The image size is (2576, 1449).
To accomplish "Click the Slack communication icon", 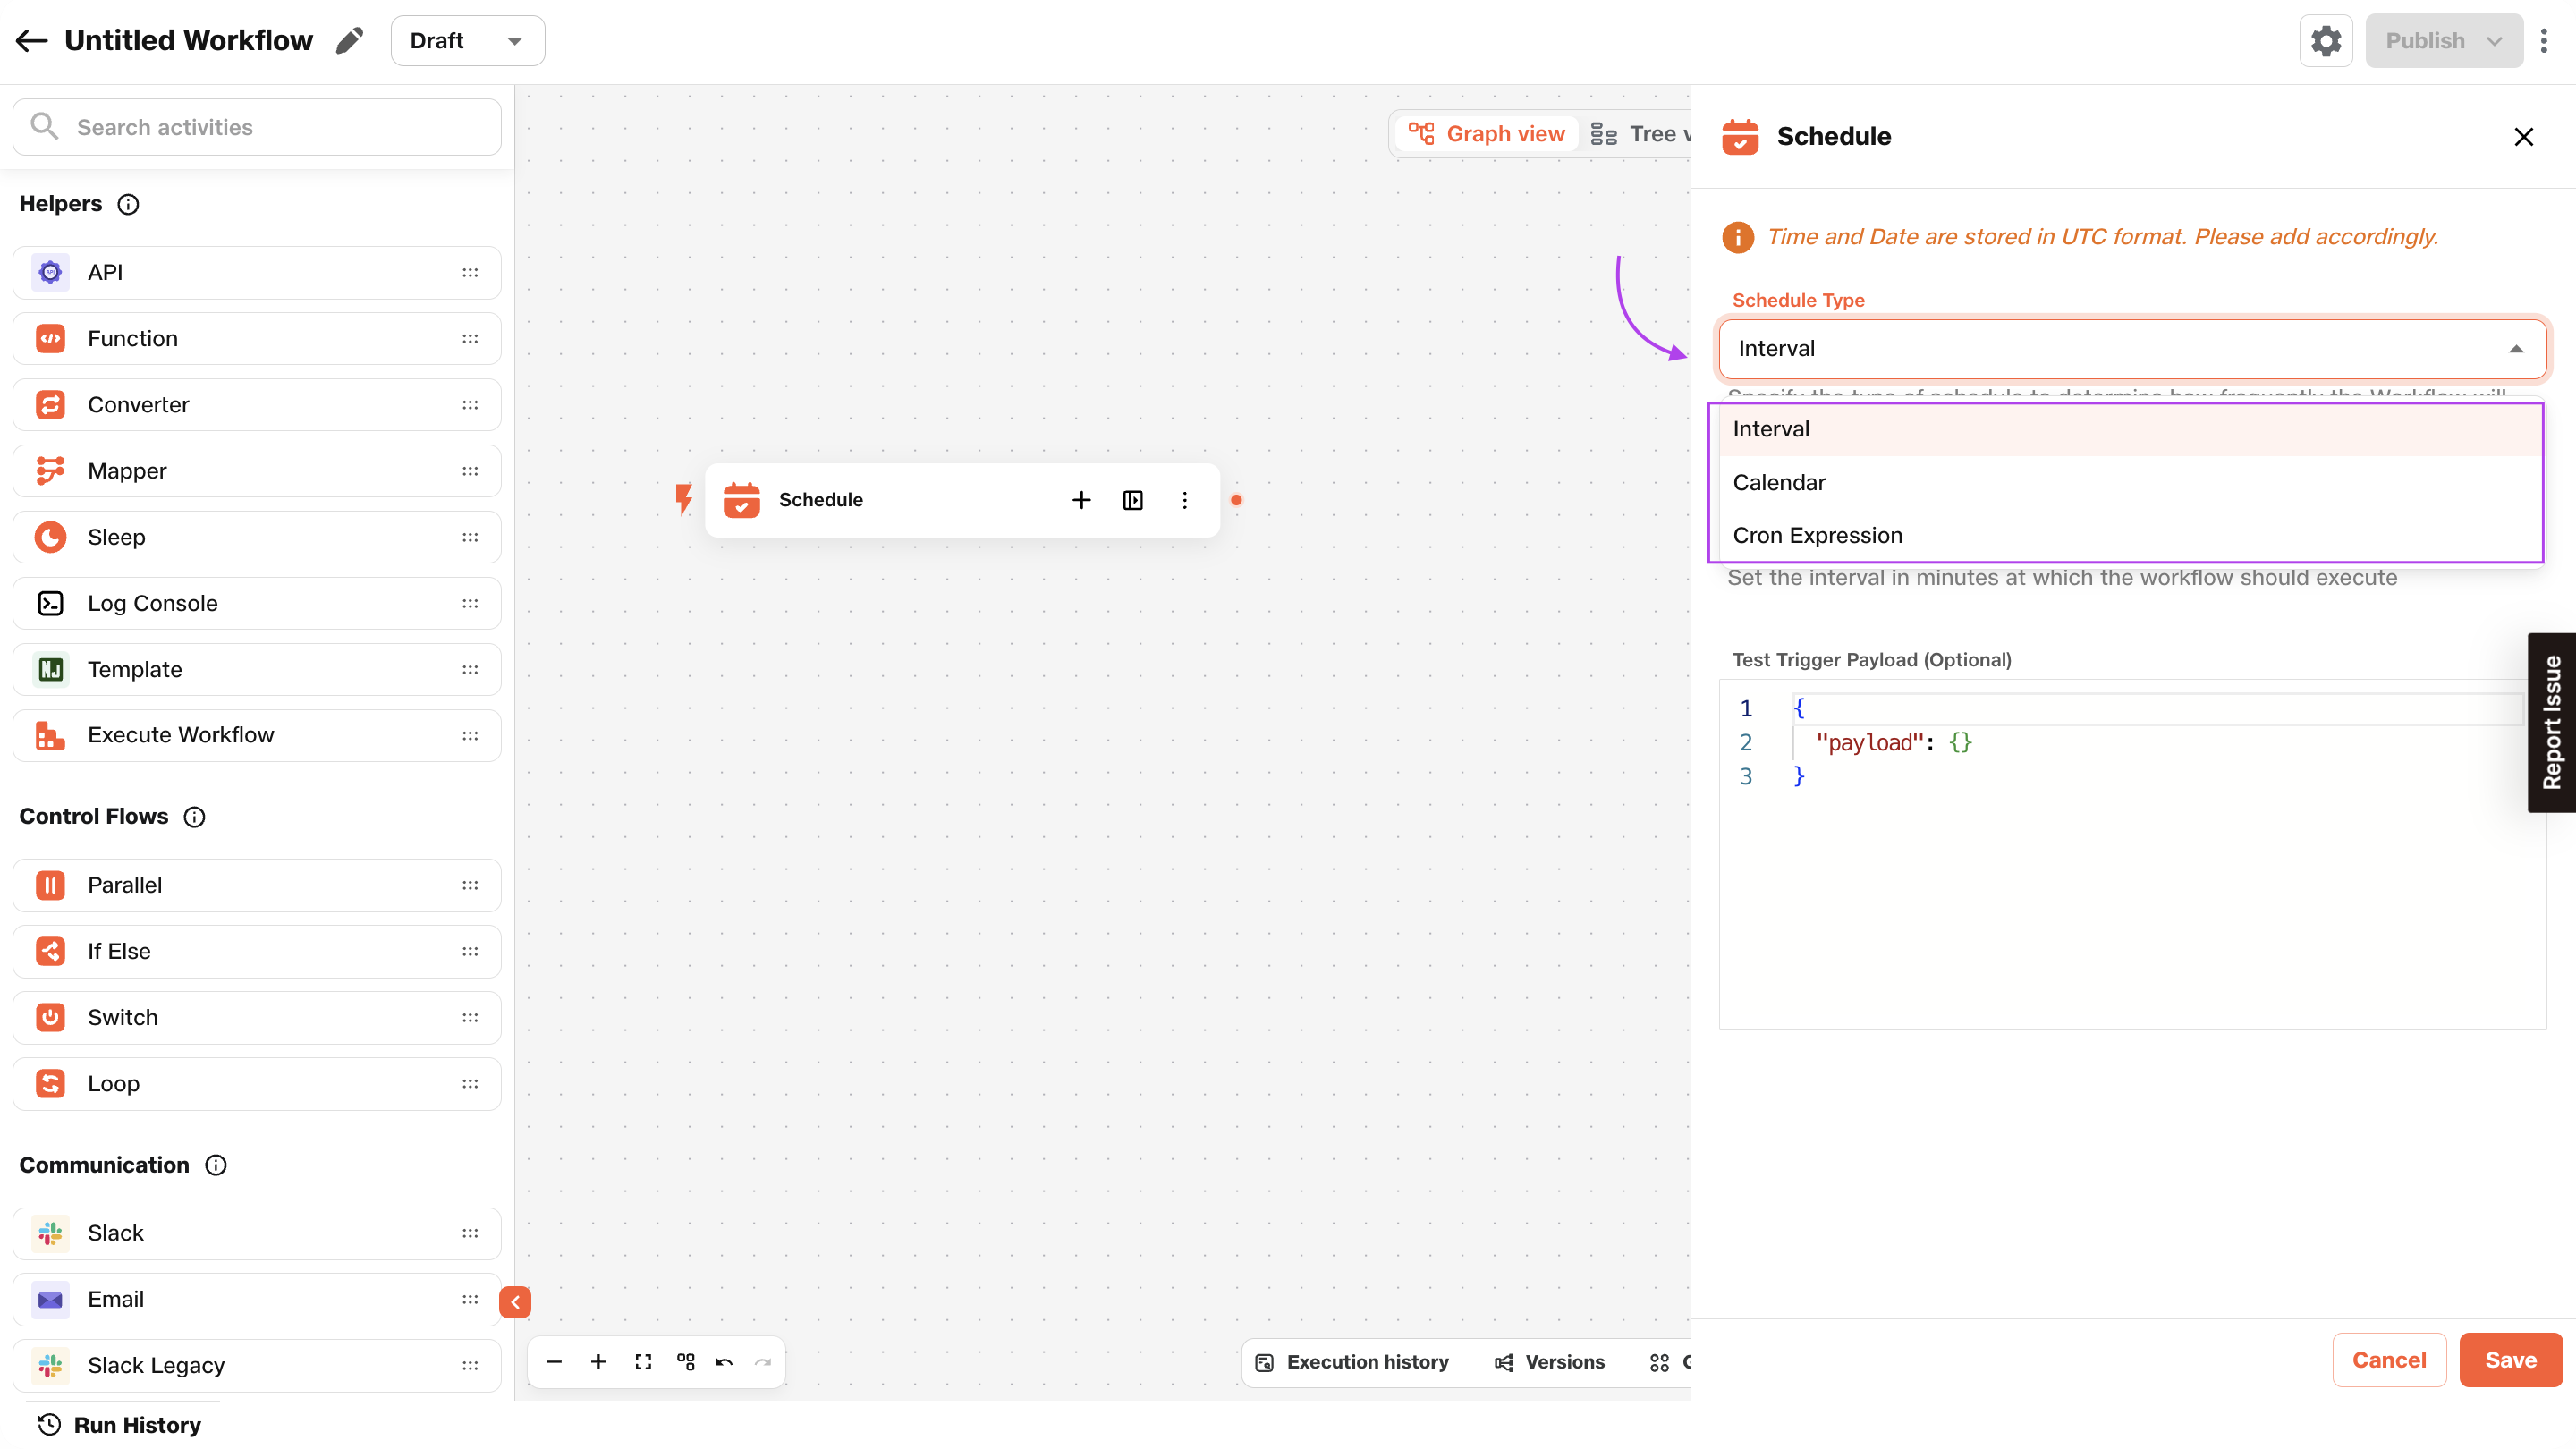I will pyautogui.click(x=49, y=1233).
